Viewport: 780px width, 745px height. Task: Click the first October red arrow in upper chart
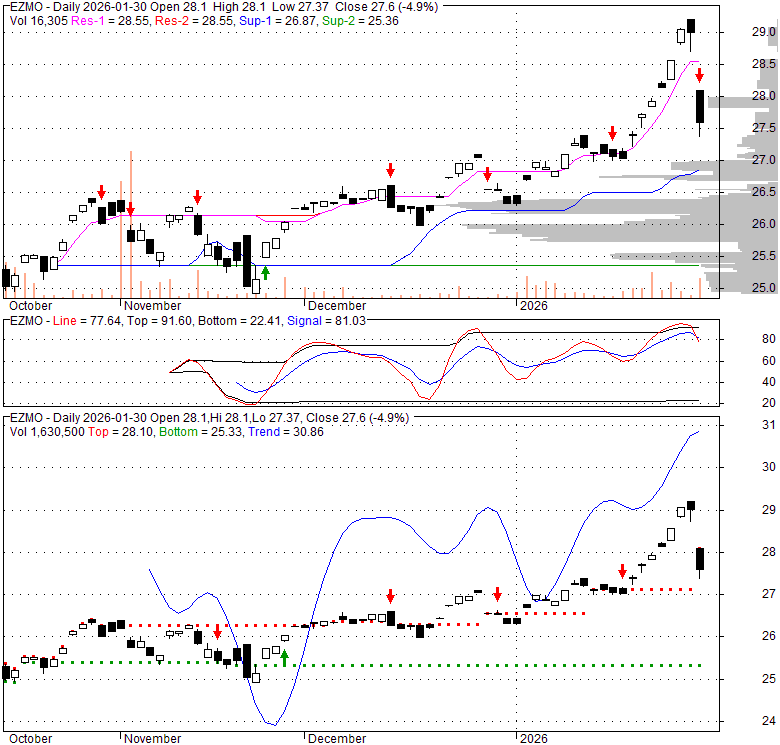(101, 192)
